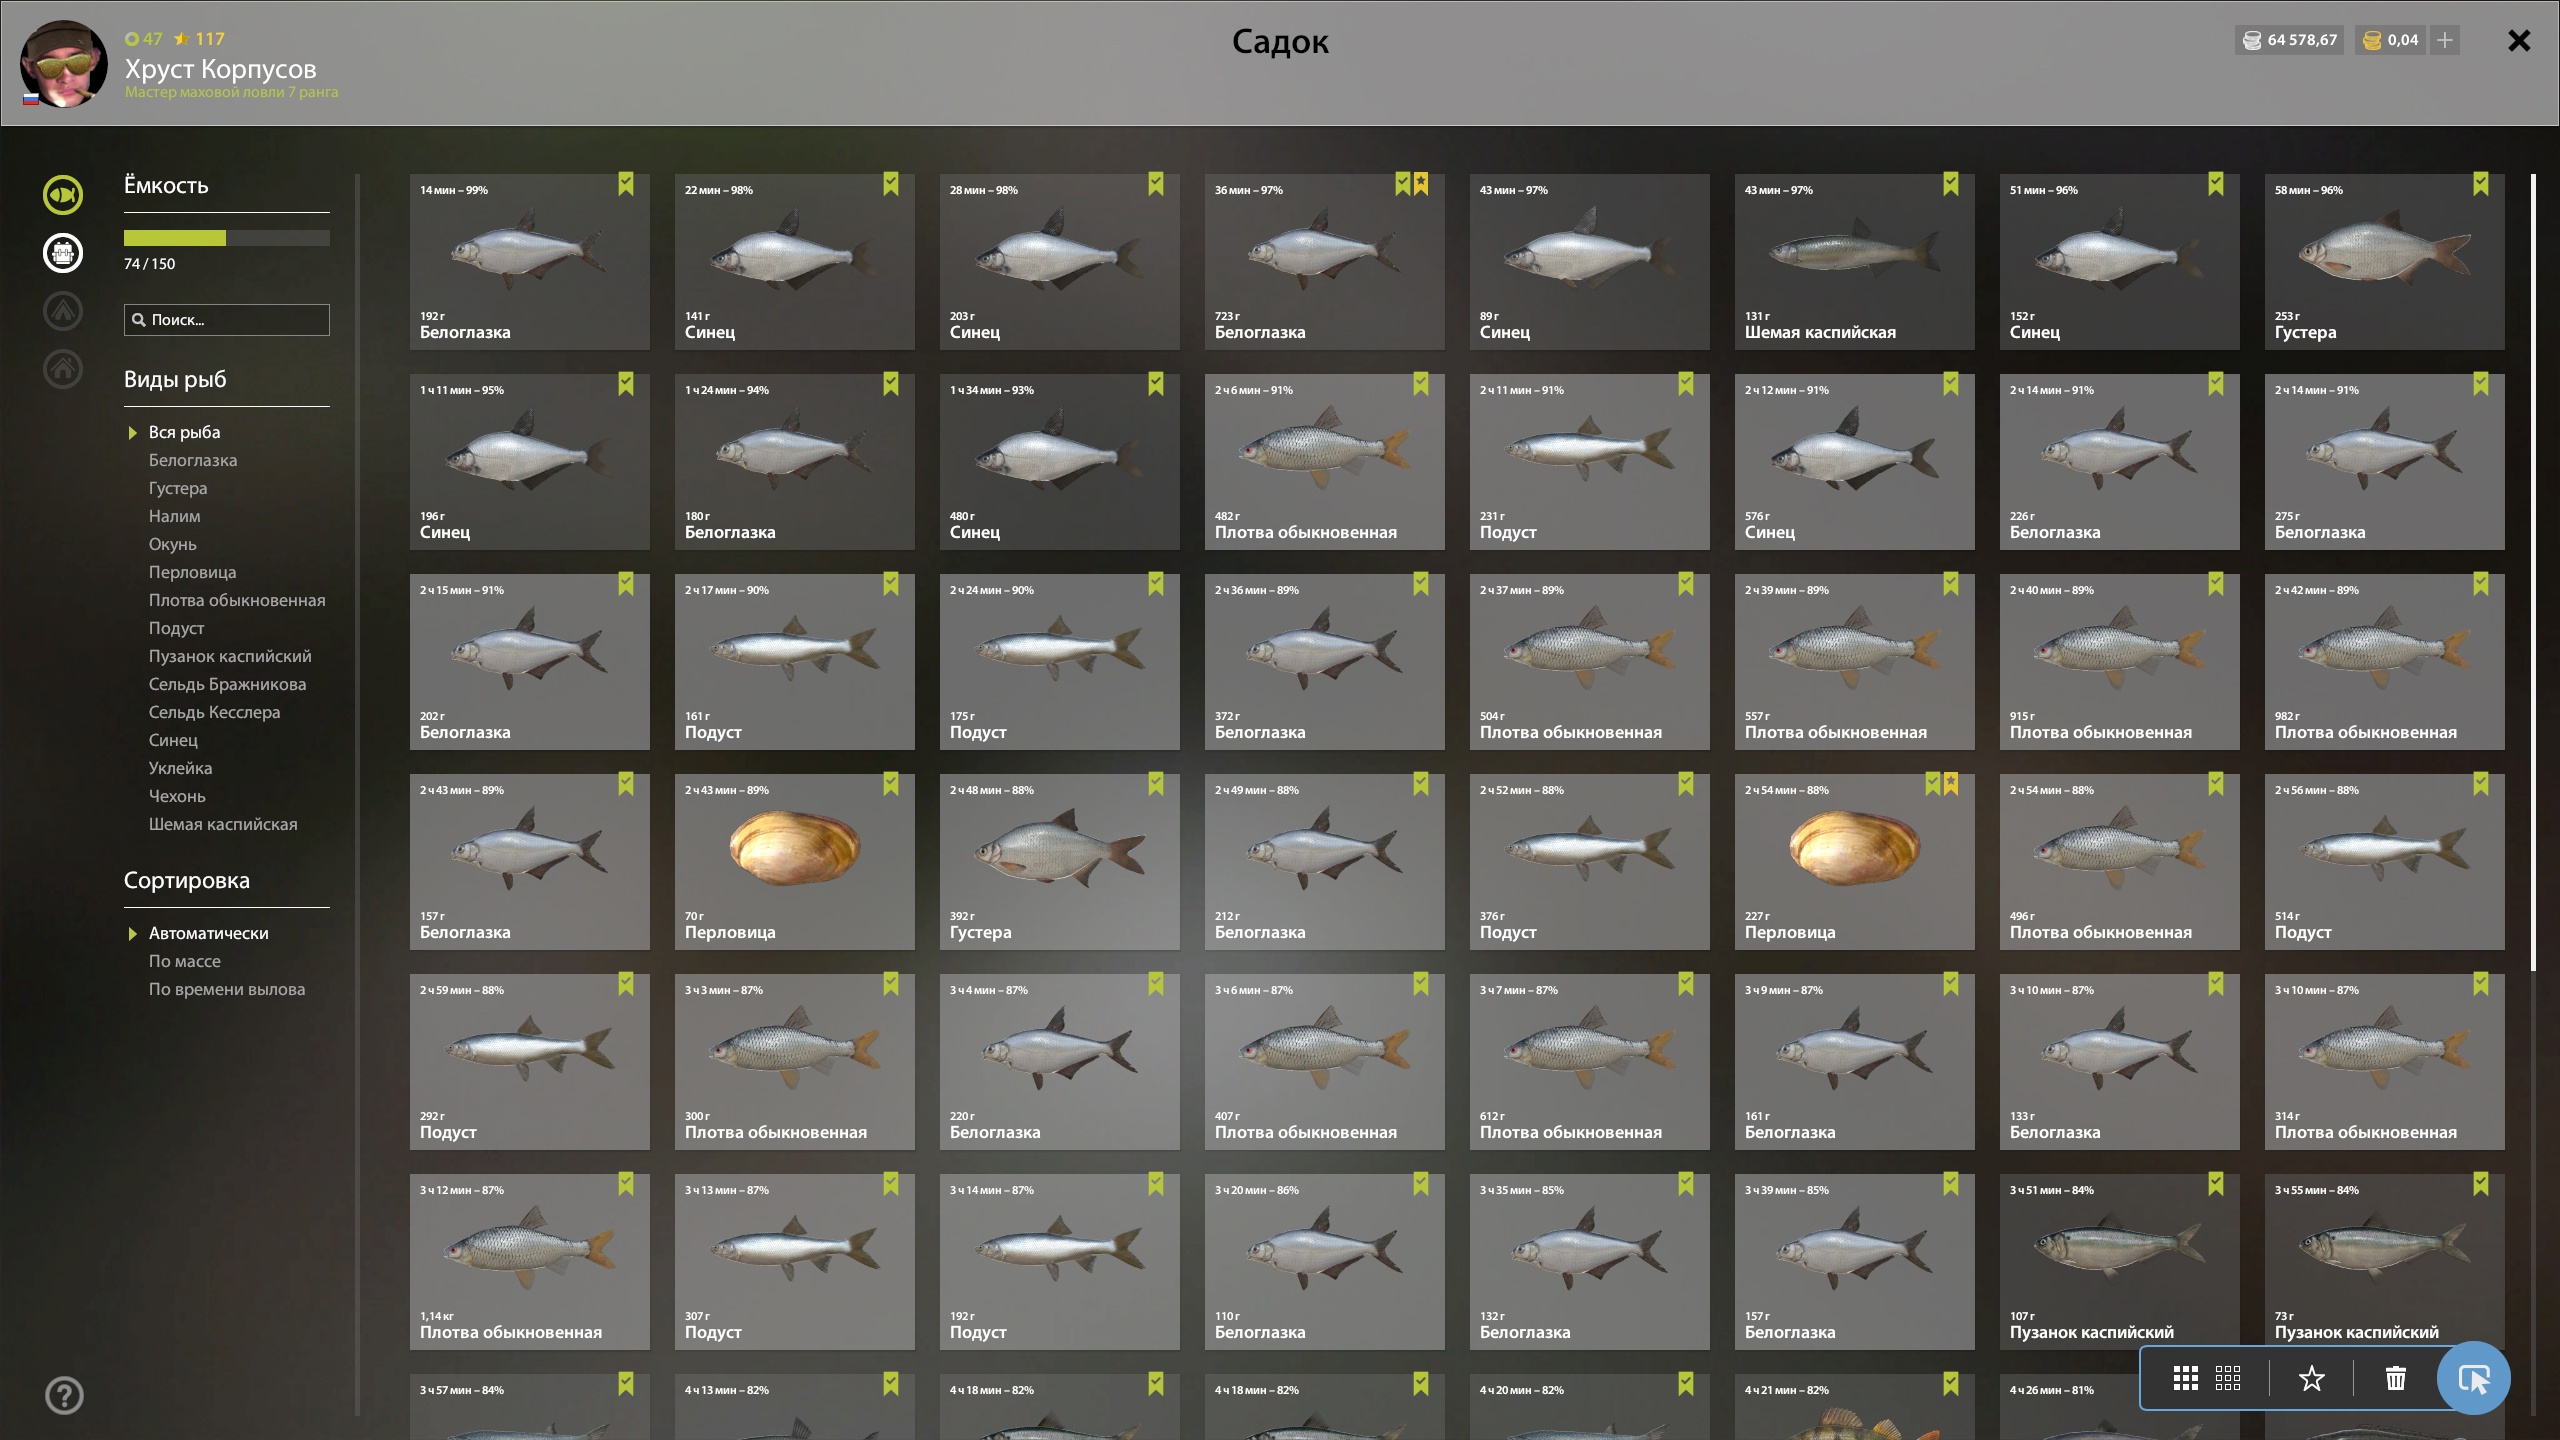Filter fish list by Плотва обыкновенная
The width and height of the screenshot is (2560, 1440).
[237, 600]
